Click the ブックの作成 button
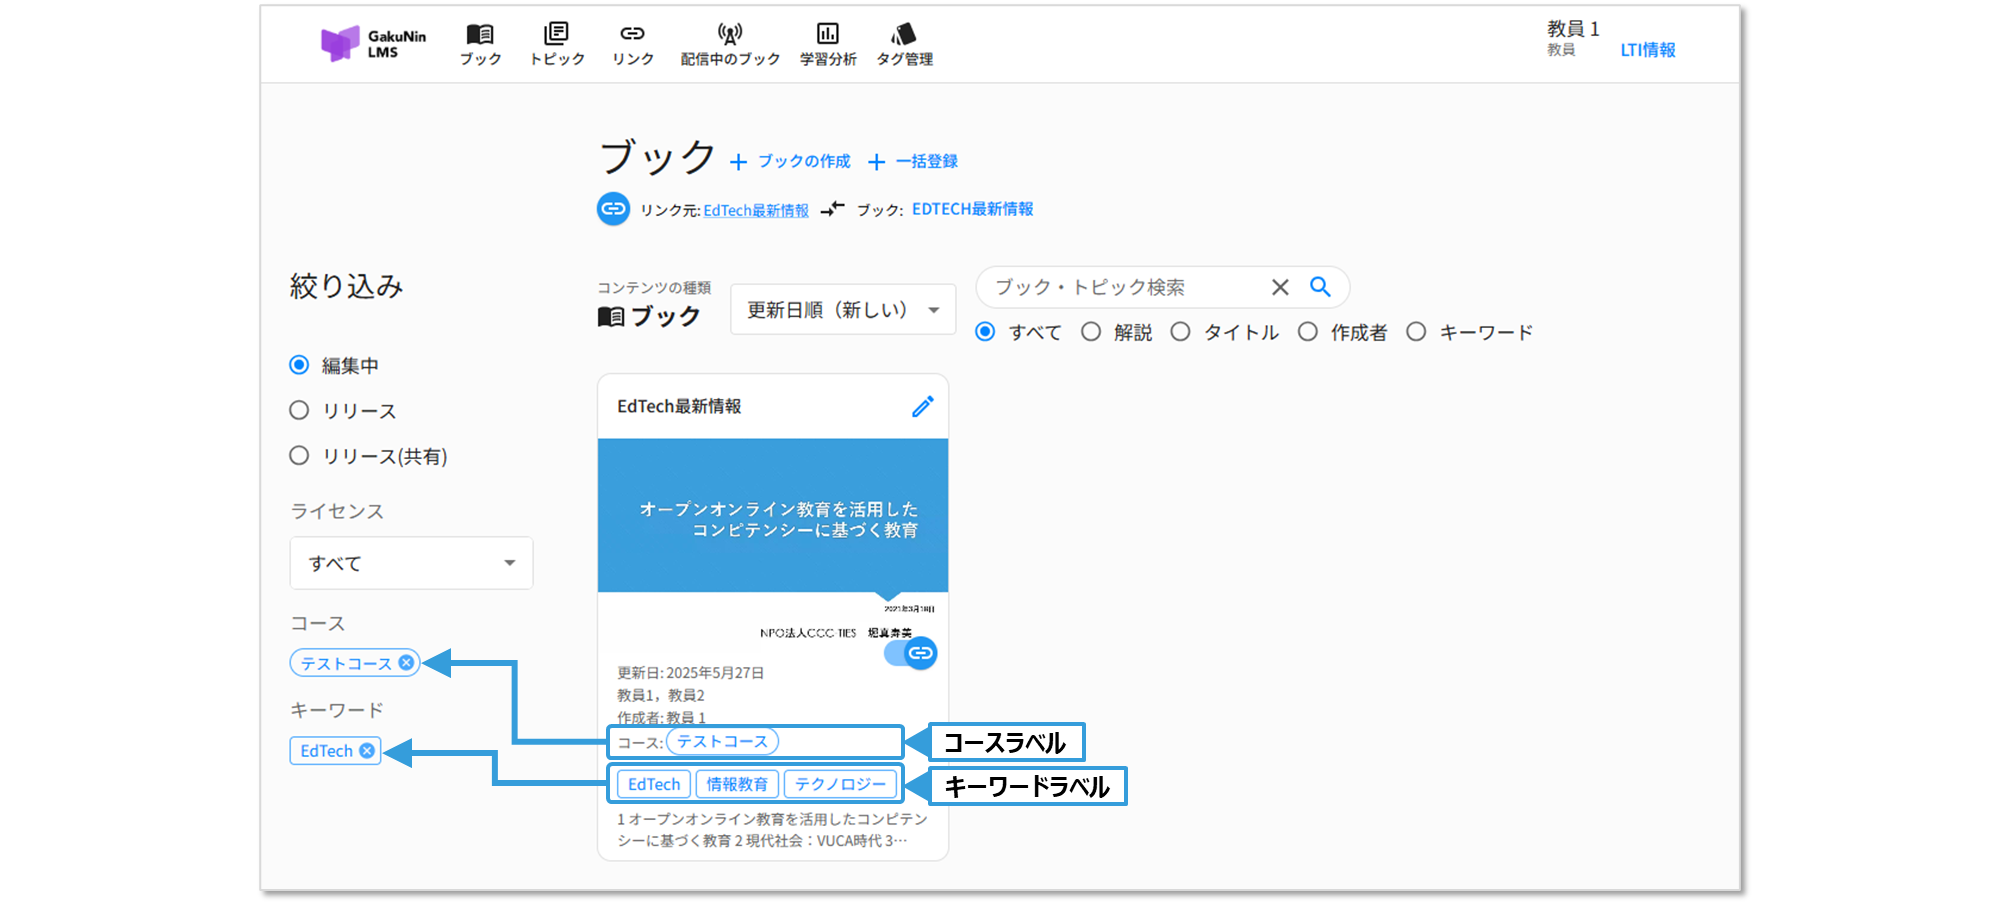2000x904 pixels. coord(790,161)
